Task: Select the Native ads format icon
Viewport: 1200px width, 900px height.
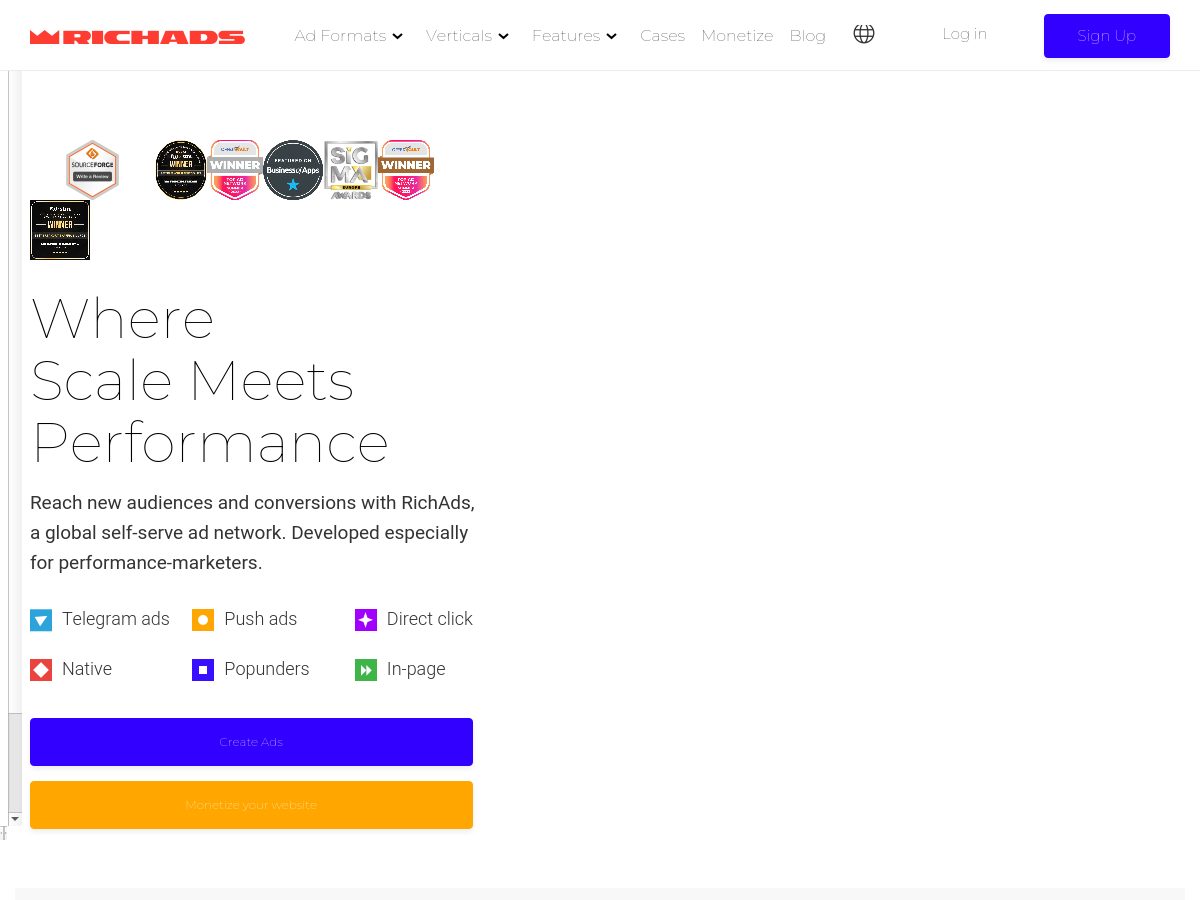Action: (41, 670)
